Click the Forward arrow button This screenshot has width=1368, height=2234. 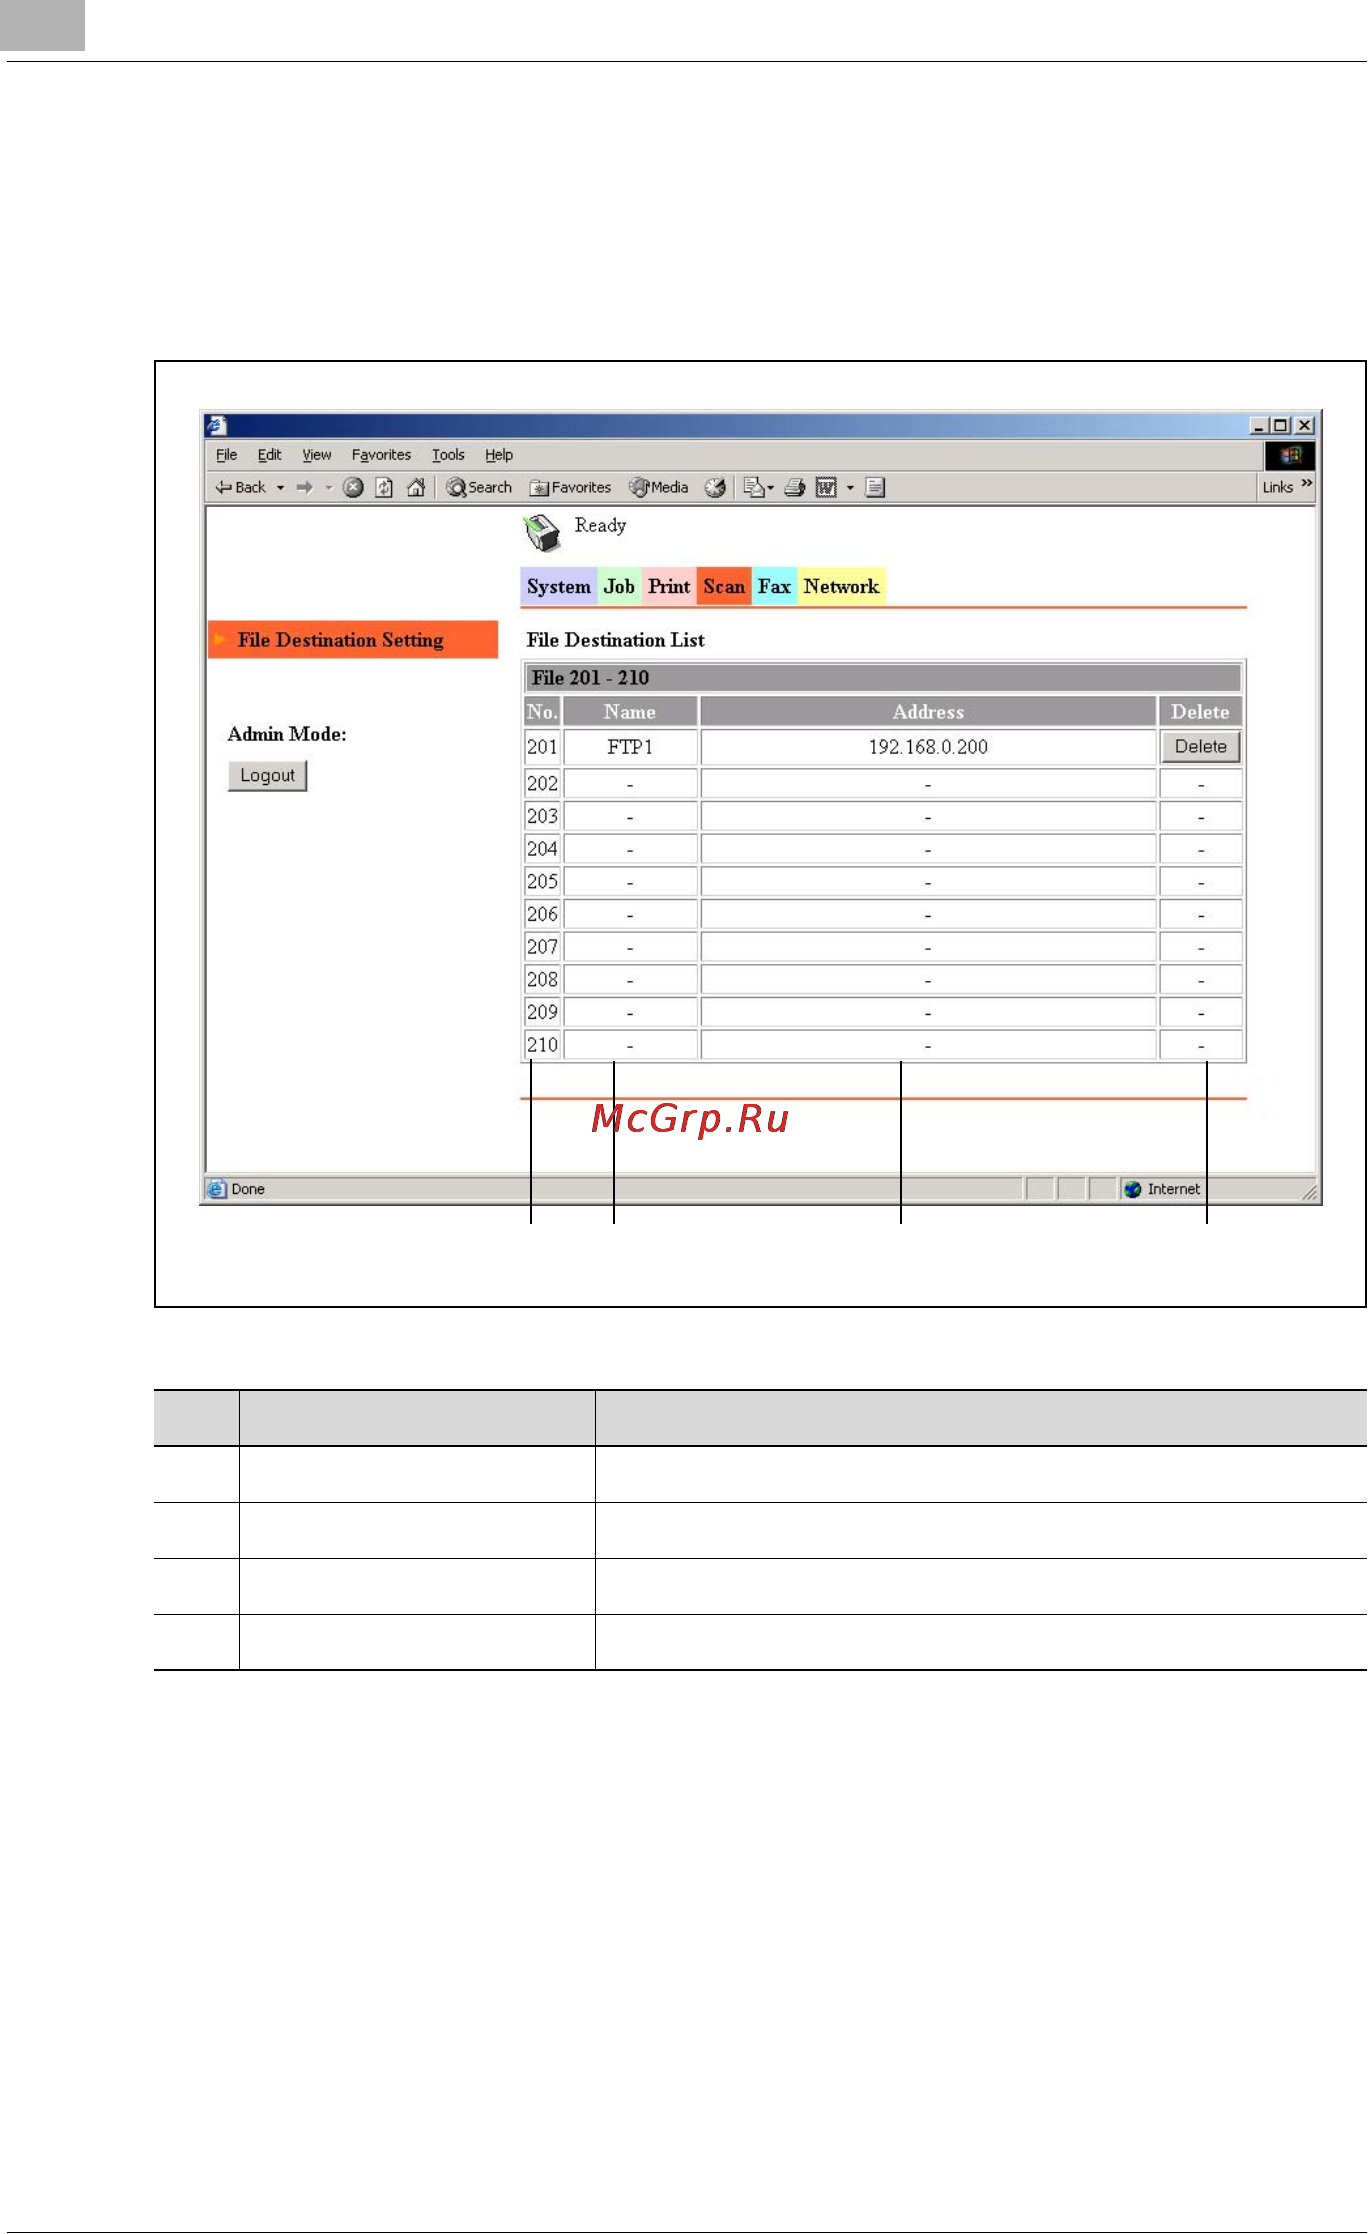coord(304,487)
